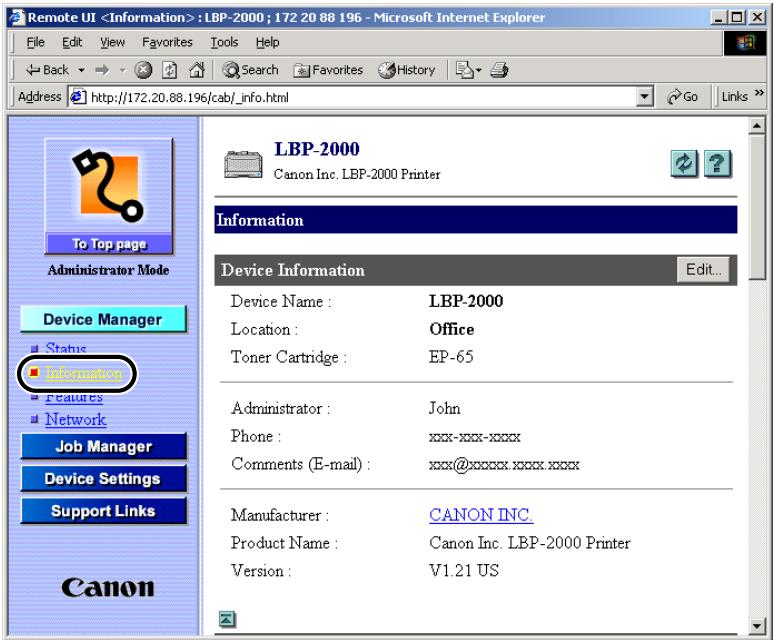The image size is (774, 640).
Task: Click the green page refresh icon
Action: click(684, 163)
